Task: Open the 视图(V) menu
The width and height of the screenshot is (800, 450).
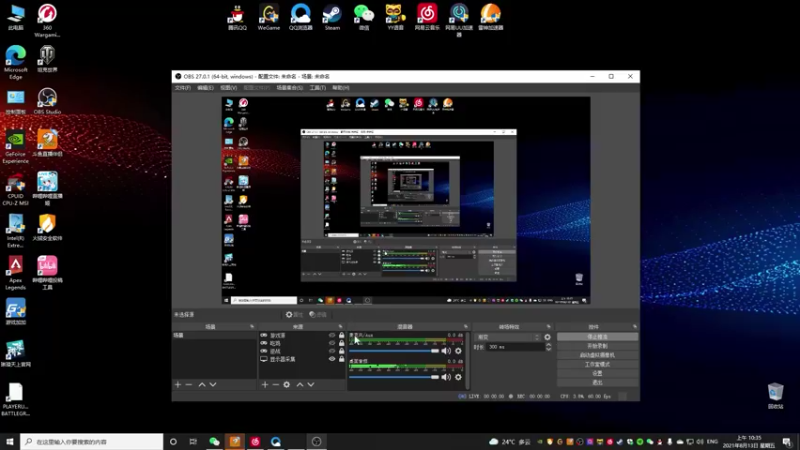Action: (x=229, y=88)
